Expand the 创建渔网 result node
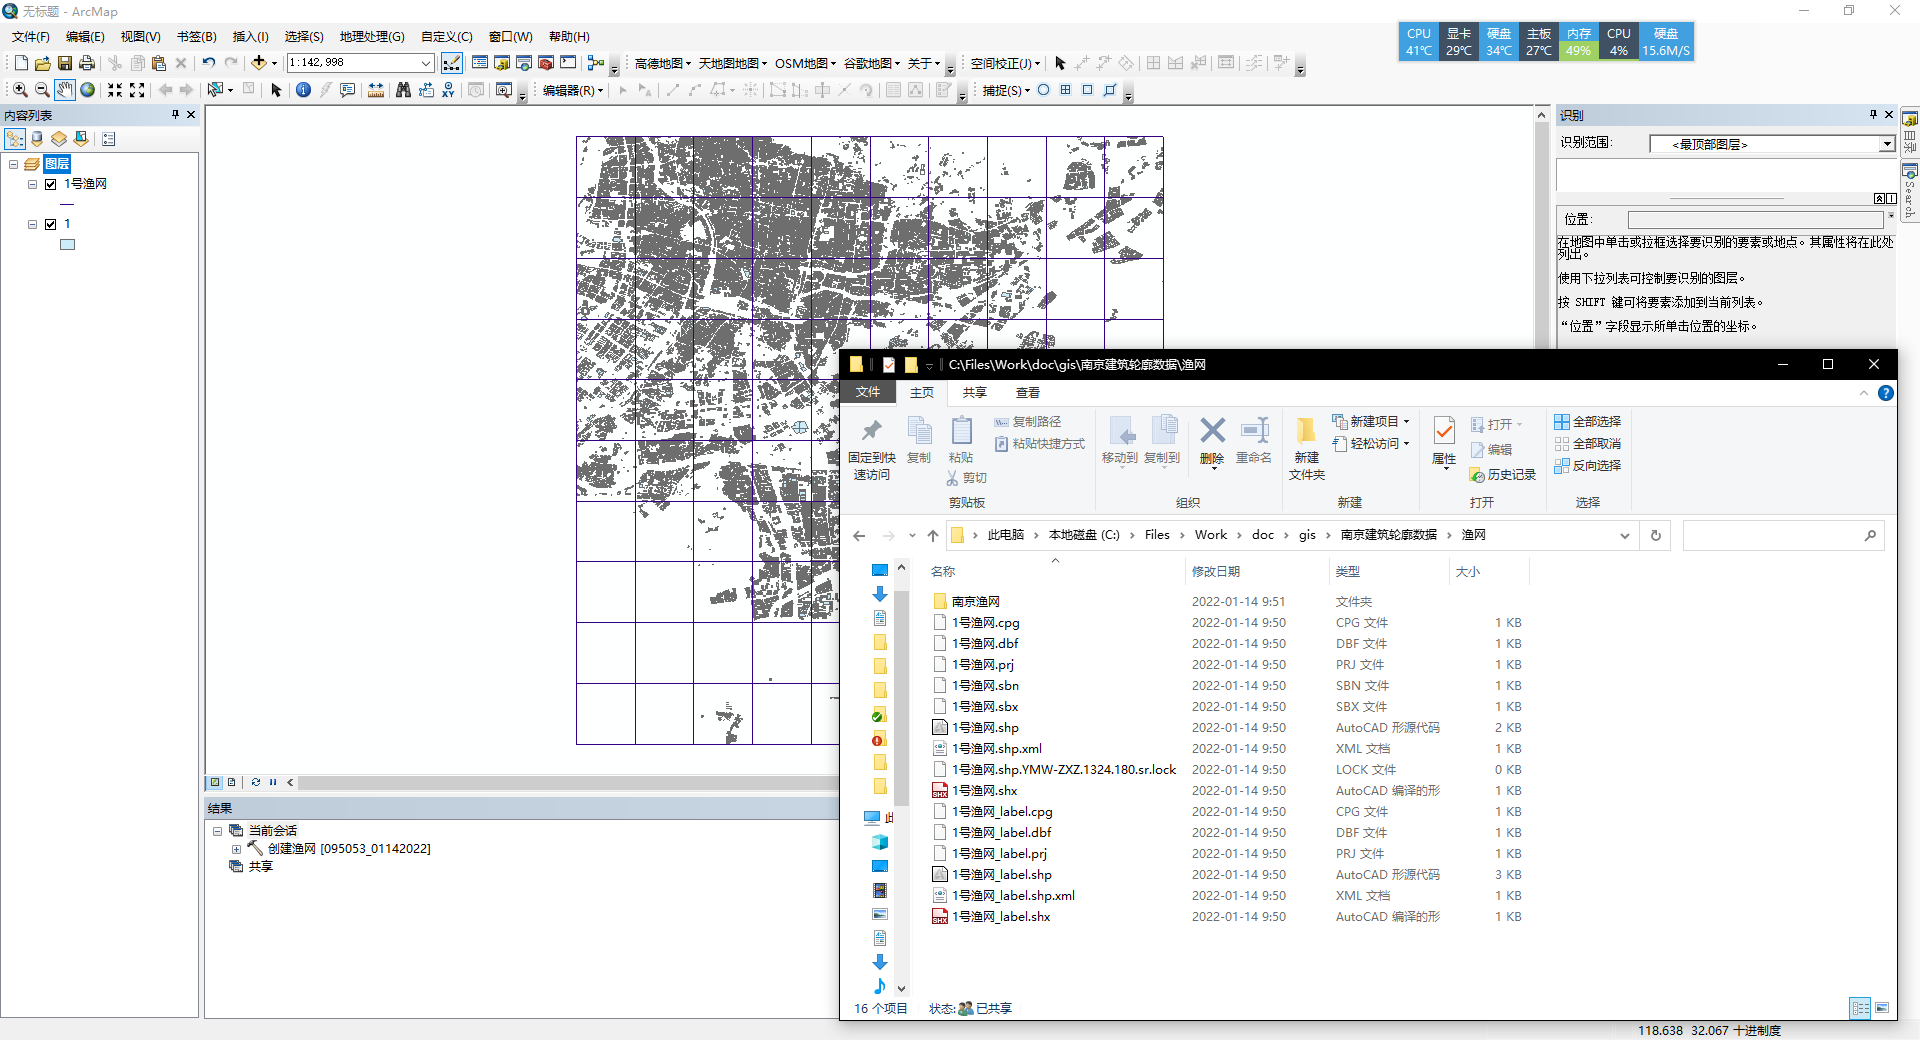This screenshot has height=1040, width=1920. [x=236, y=849]
